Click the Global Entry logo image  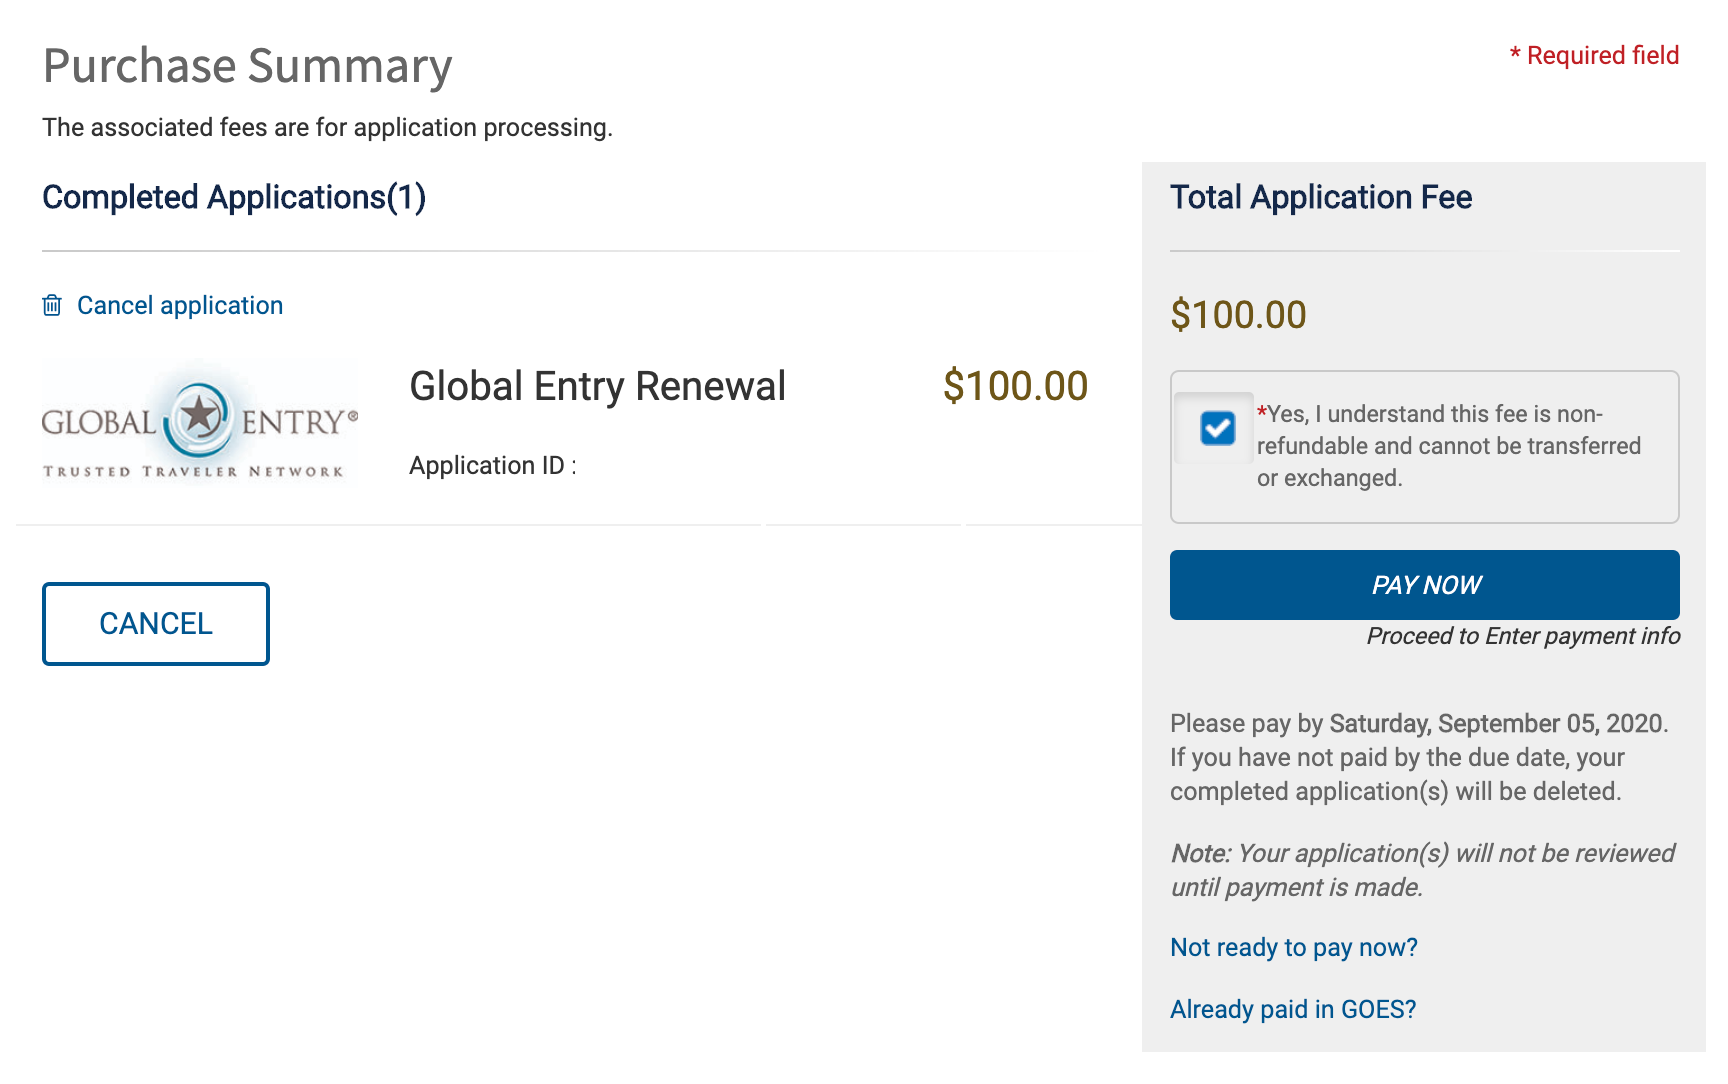pos(200,424)
